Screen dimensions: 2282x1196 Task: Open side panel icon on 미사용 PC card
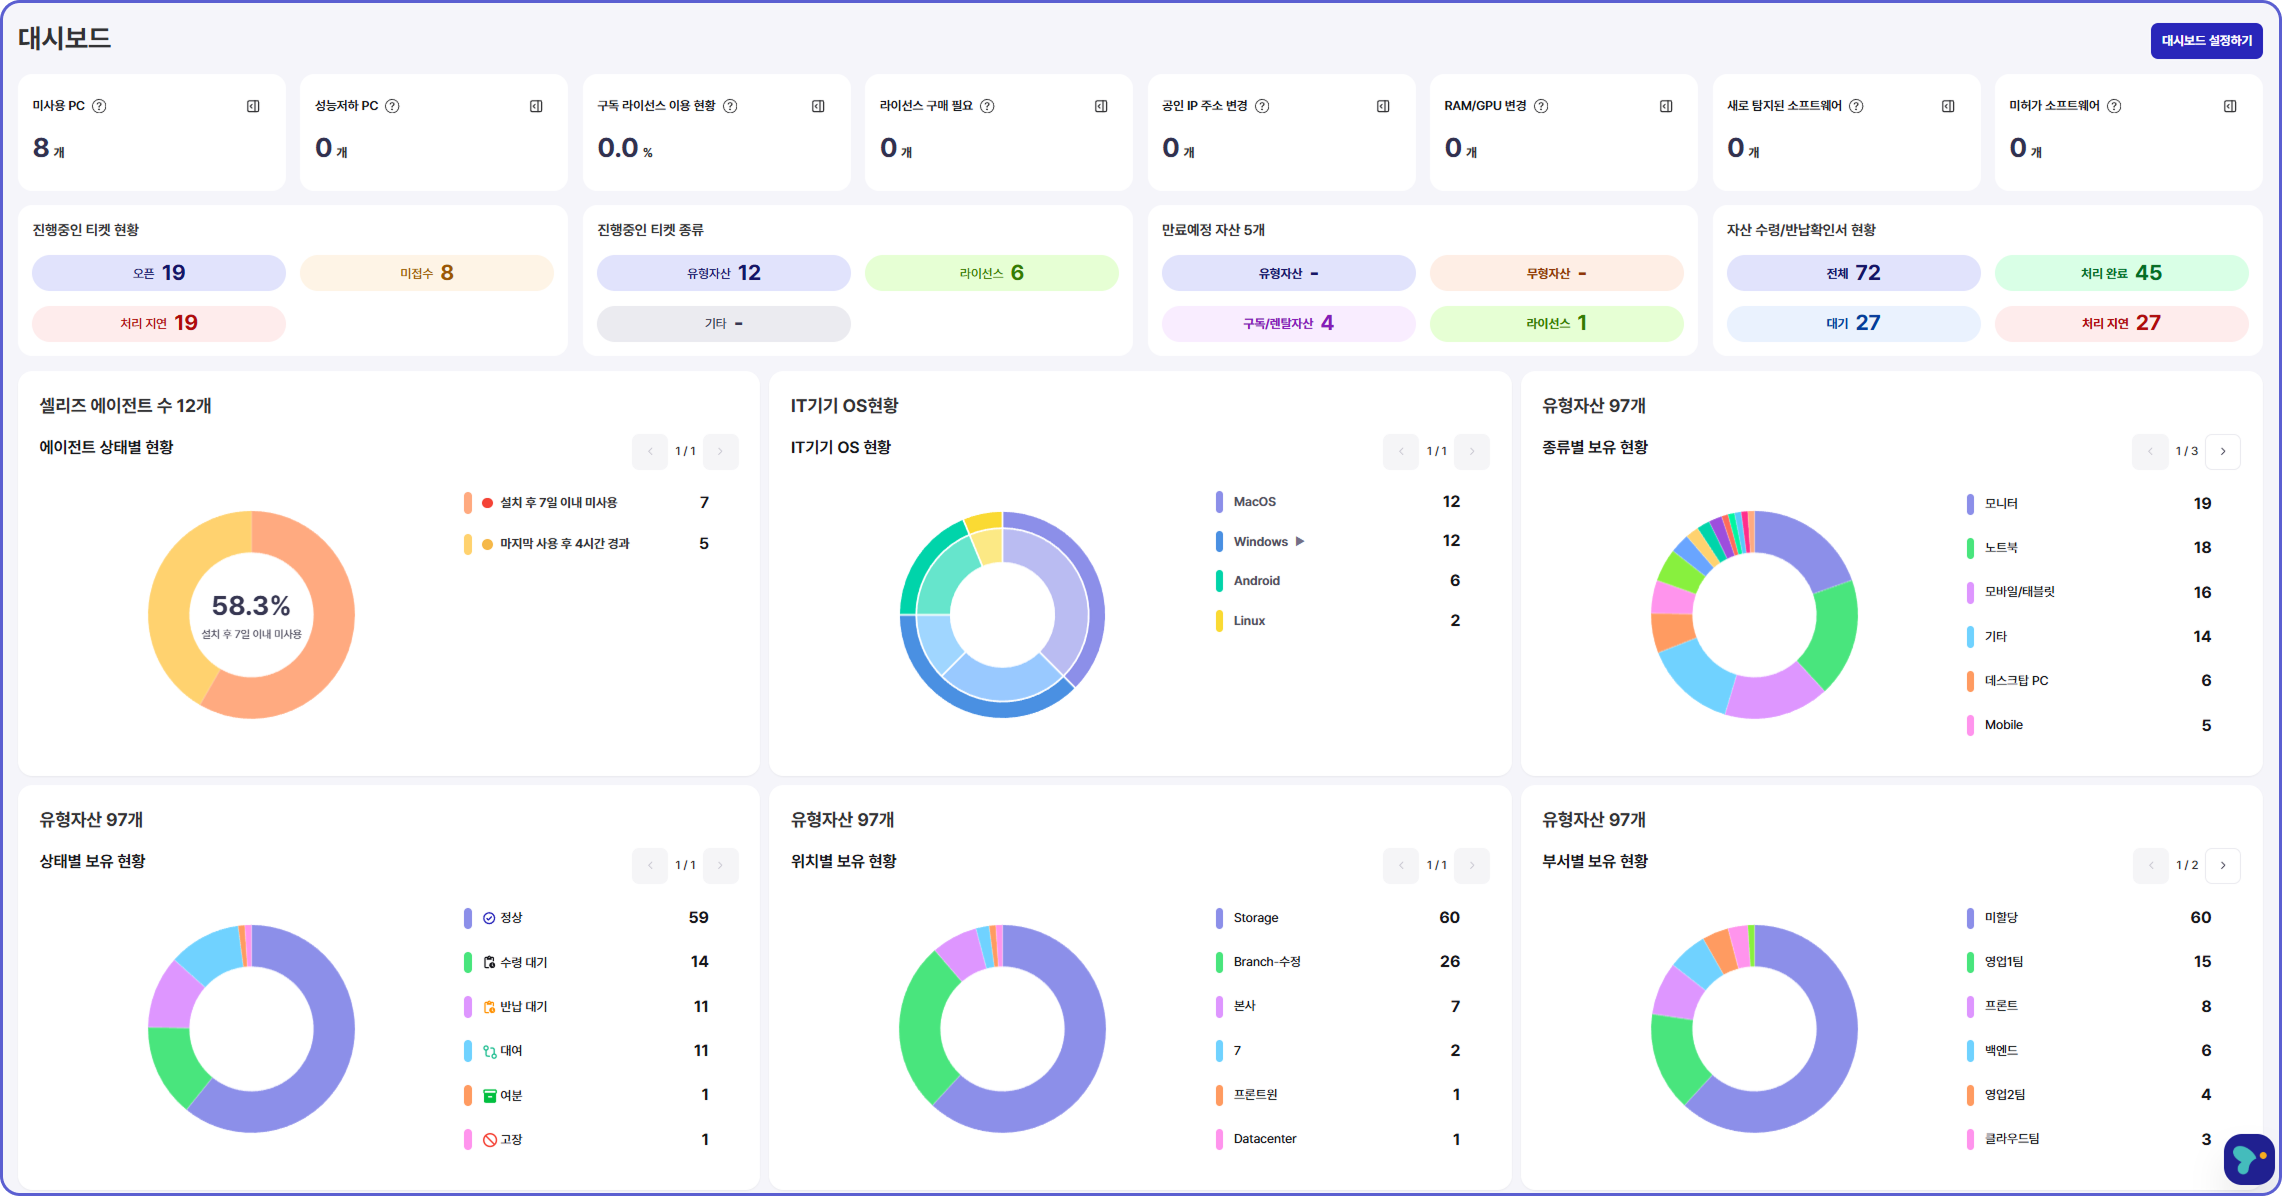click(253, 106)
